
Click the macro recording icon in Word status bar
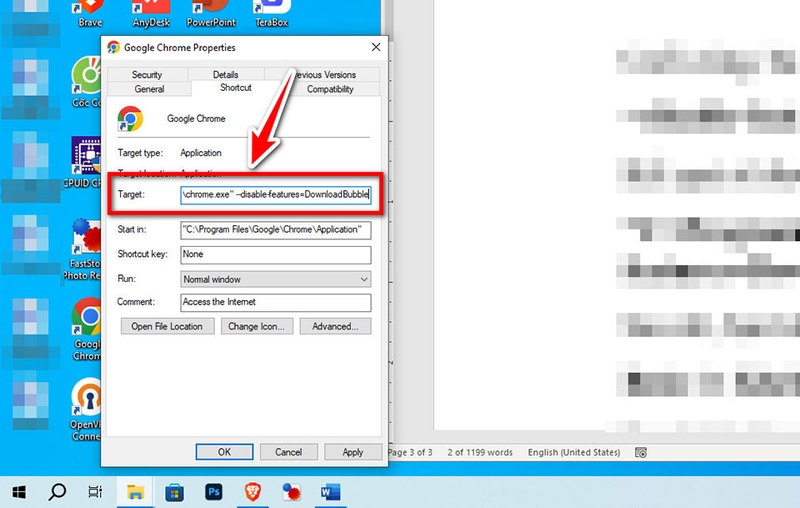(x=641, y=452)
